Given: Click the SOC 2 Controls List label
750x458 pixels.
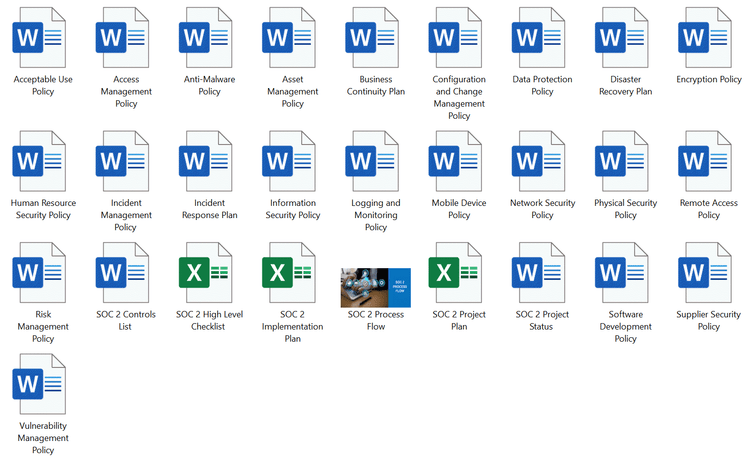Looking at the screenshot, I should point(125,320).
